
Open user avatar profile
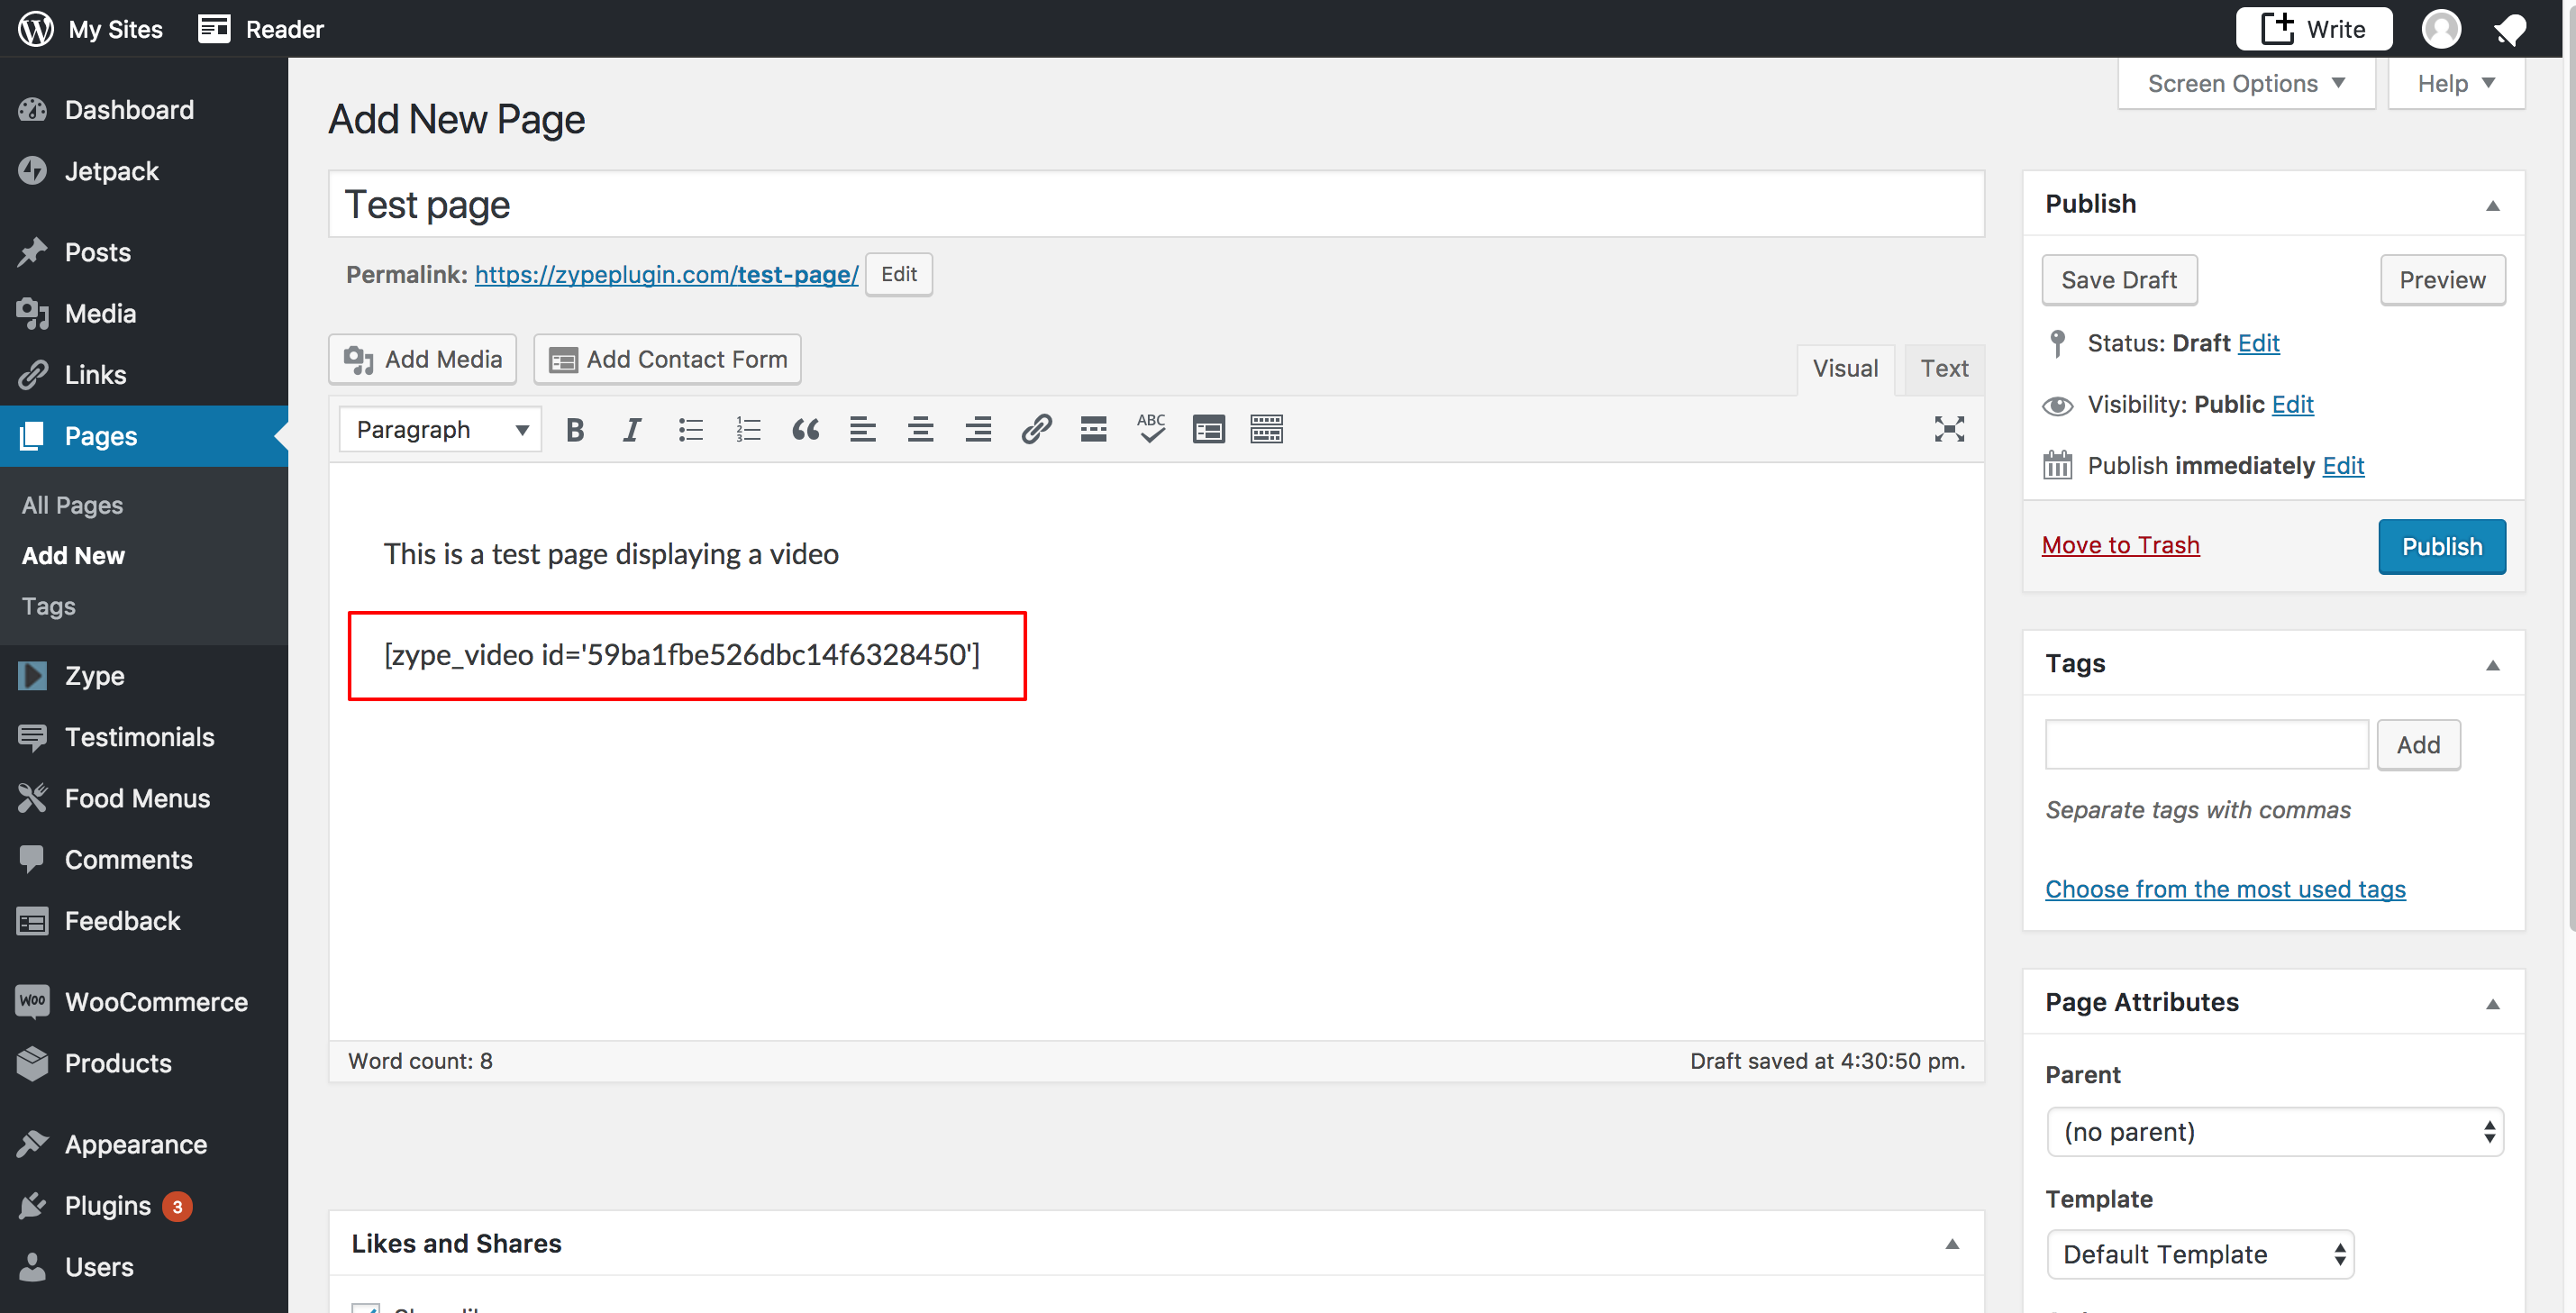click(x=2441, y=29)
